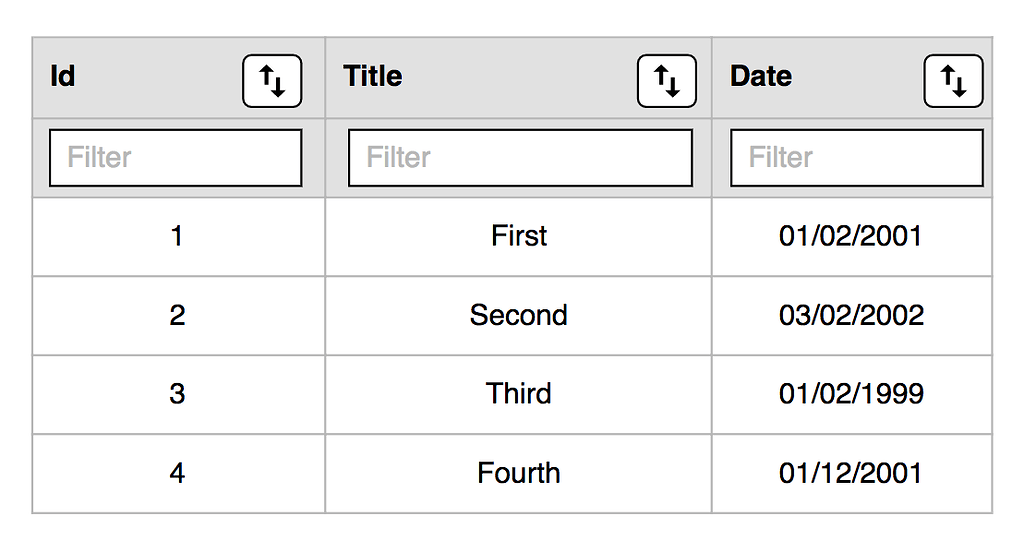Click the date 01/02/2001
The image size is (1024, 541).
pyautogui.click(x=851, y=236)
